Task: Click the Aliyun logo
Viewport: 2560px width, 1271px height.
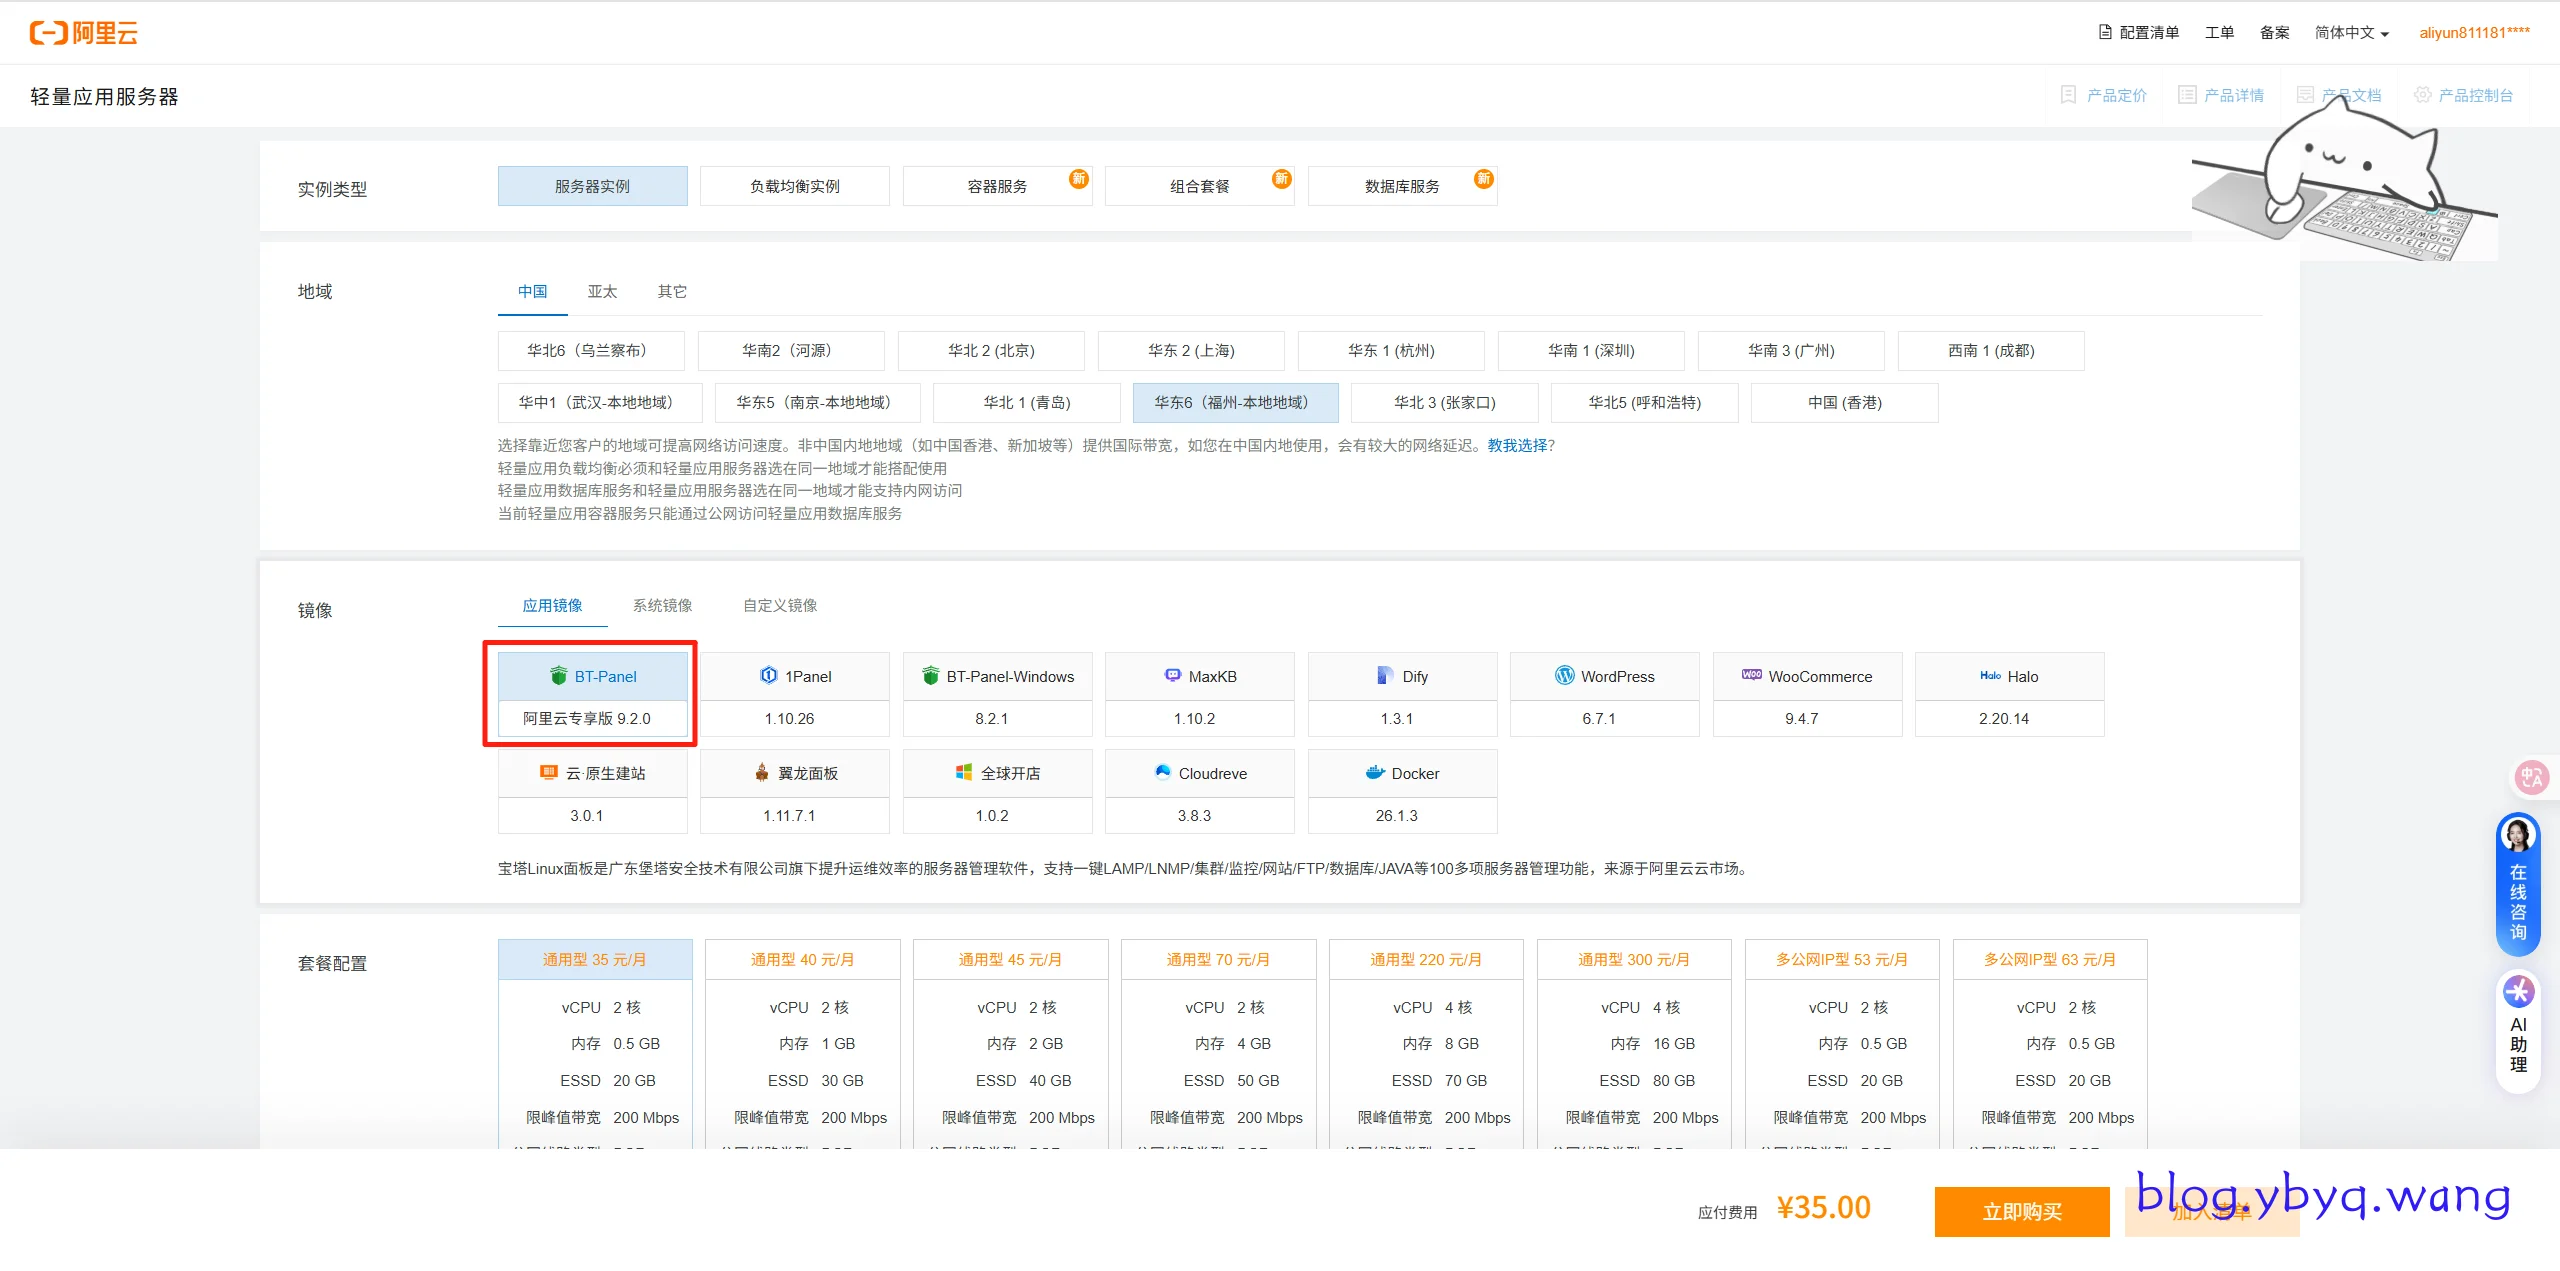Action: point(84,33)
